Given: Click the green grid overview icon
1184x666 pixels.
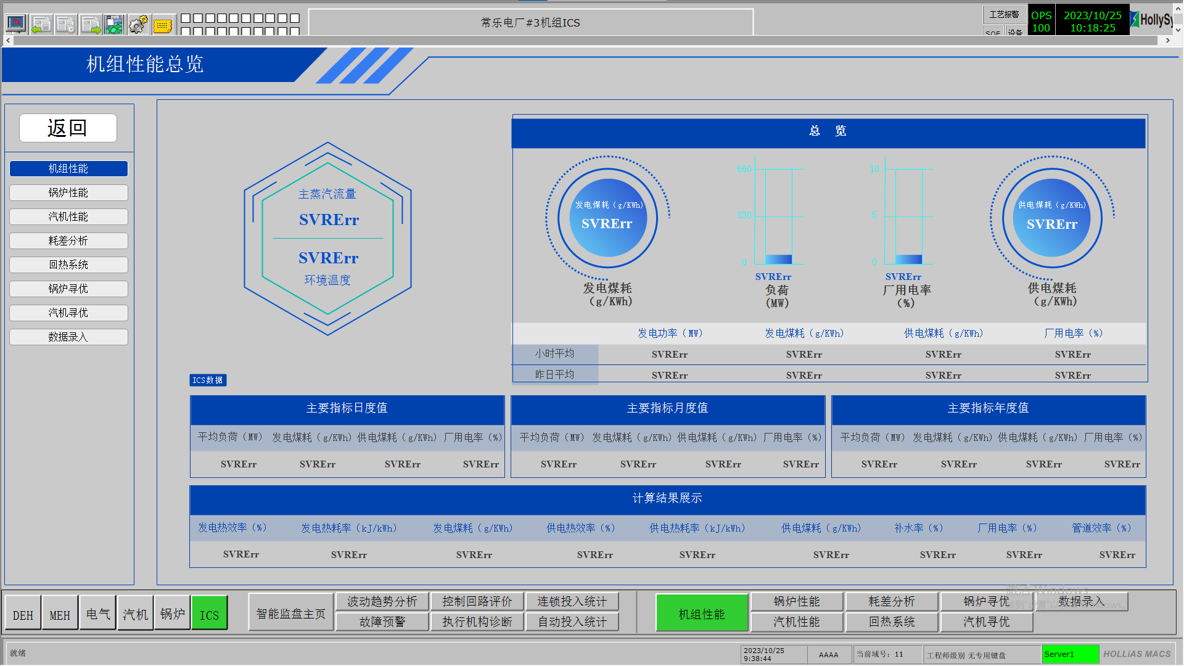Looking at the screenshot, I should click(114, 23).
